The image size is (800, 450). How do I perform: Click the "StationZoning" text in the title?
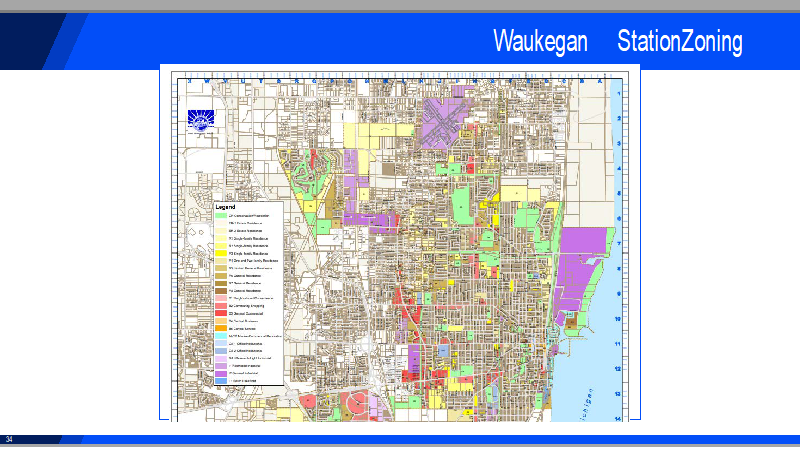680,42
